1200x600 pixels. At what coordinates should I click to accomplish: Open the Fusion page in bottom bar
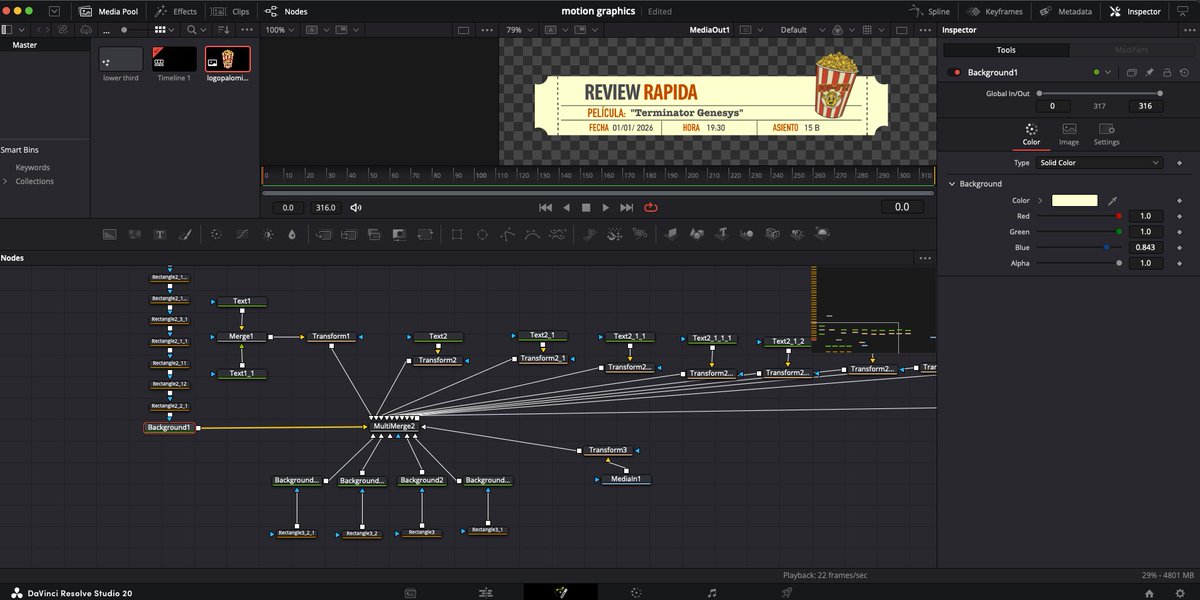coord(561,592)
